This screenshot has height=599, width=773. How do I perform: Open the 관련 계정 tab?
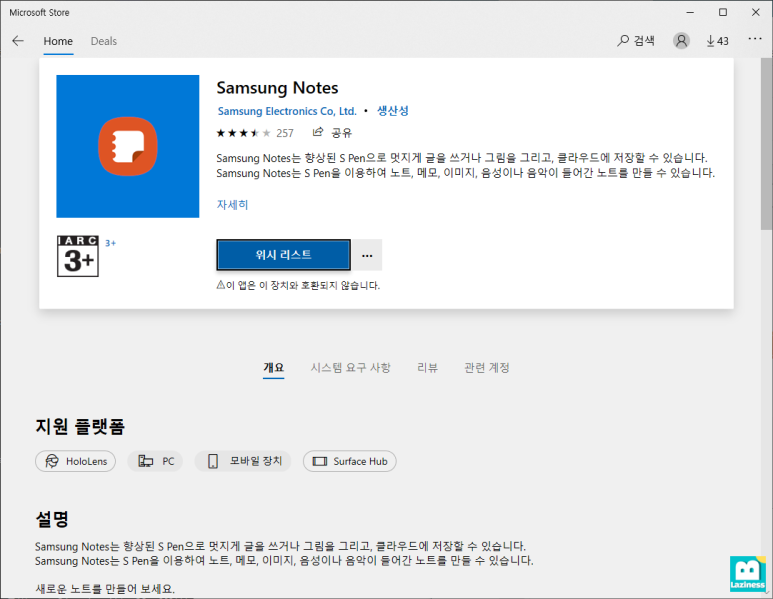487,368
